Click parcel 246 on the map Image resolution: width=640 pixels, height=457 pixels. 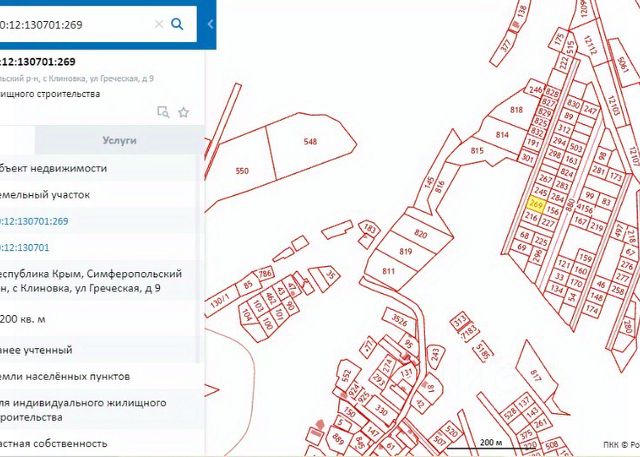point(536,90)
